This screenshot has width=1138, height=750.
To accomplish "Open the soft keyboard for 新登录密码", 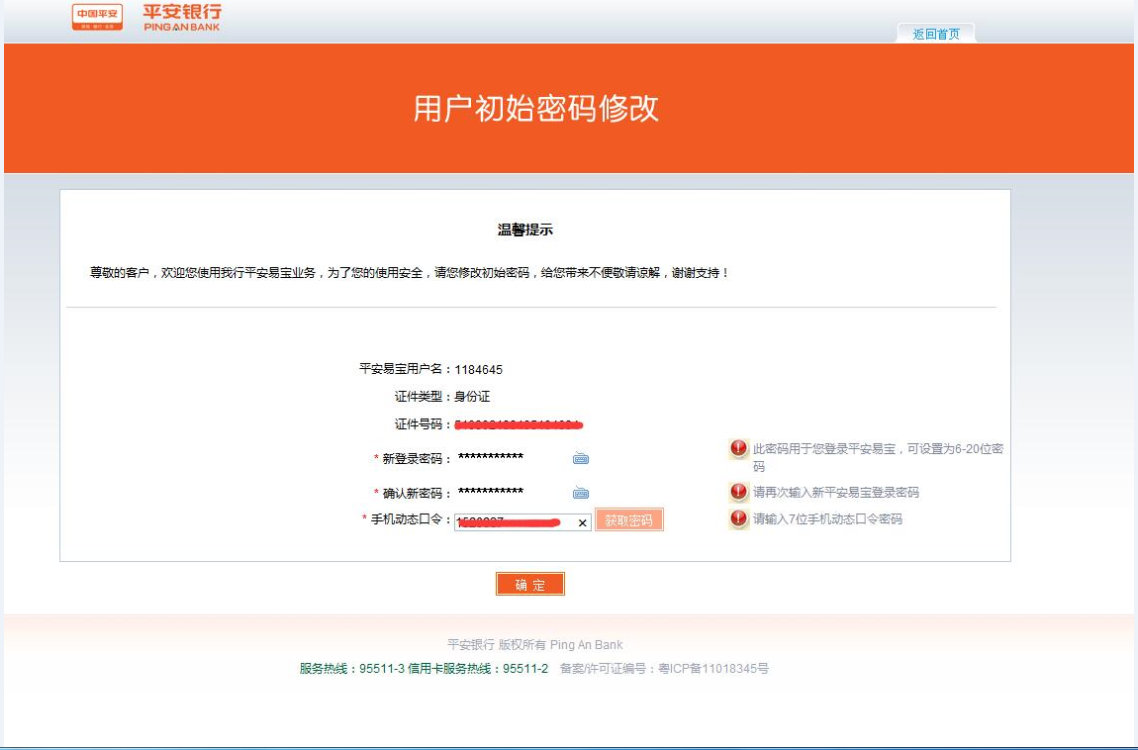I will point(581,458).
